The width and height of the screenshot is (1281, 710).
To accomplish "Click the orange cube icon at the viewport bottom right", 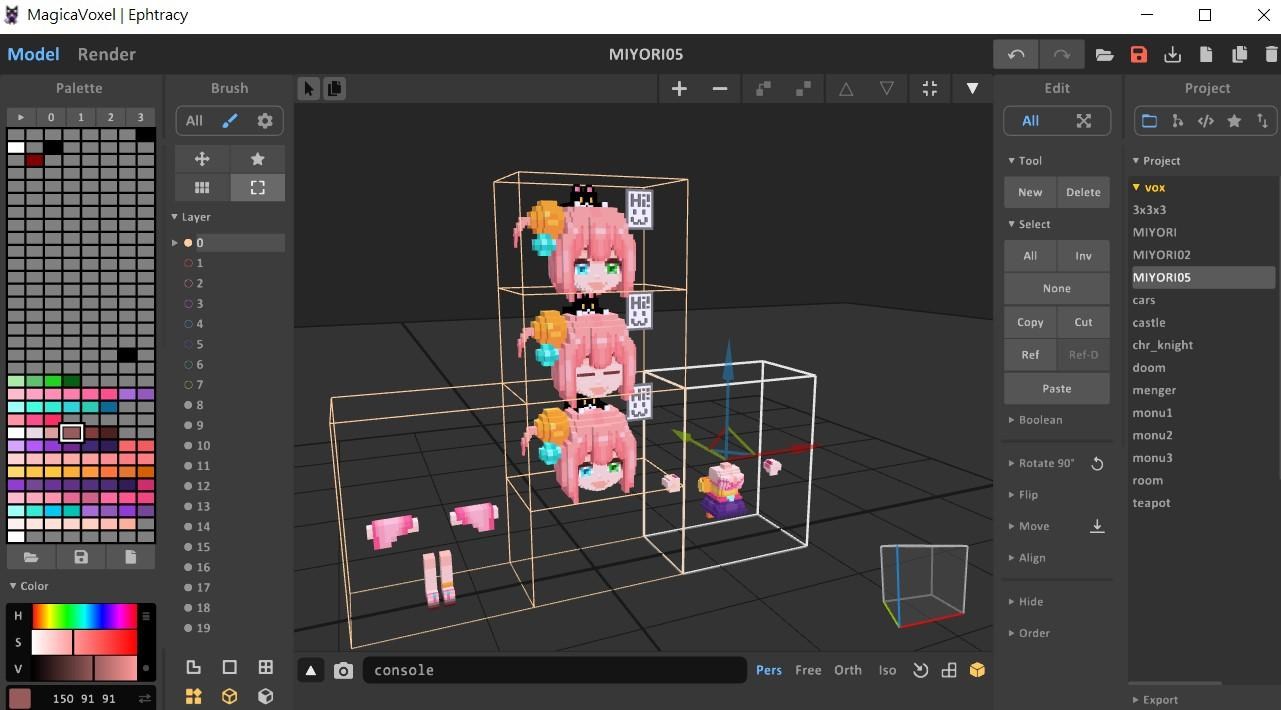I will click(977, 671).
